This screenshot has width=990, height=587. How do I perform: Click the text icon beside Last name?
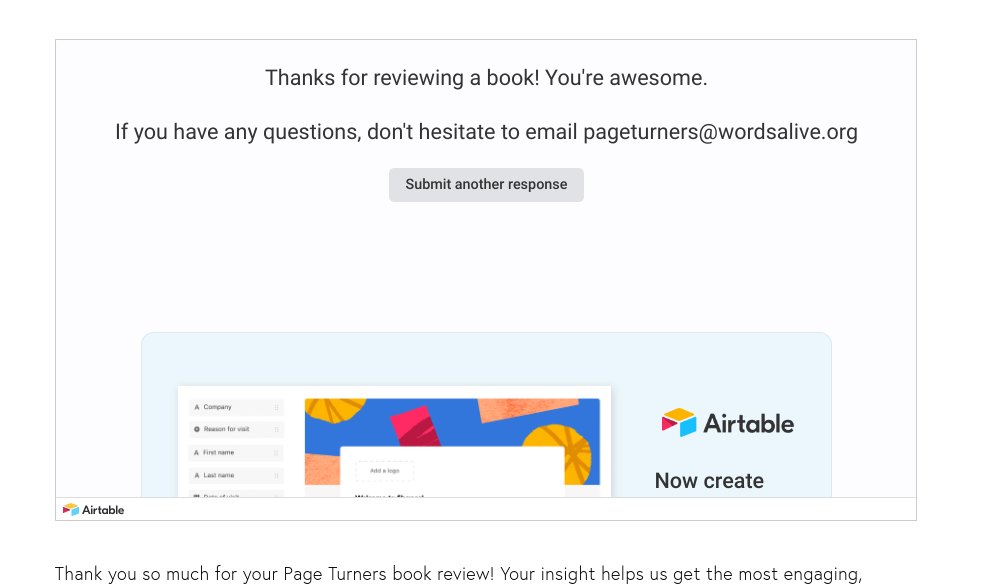pos(197,475)
